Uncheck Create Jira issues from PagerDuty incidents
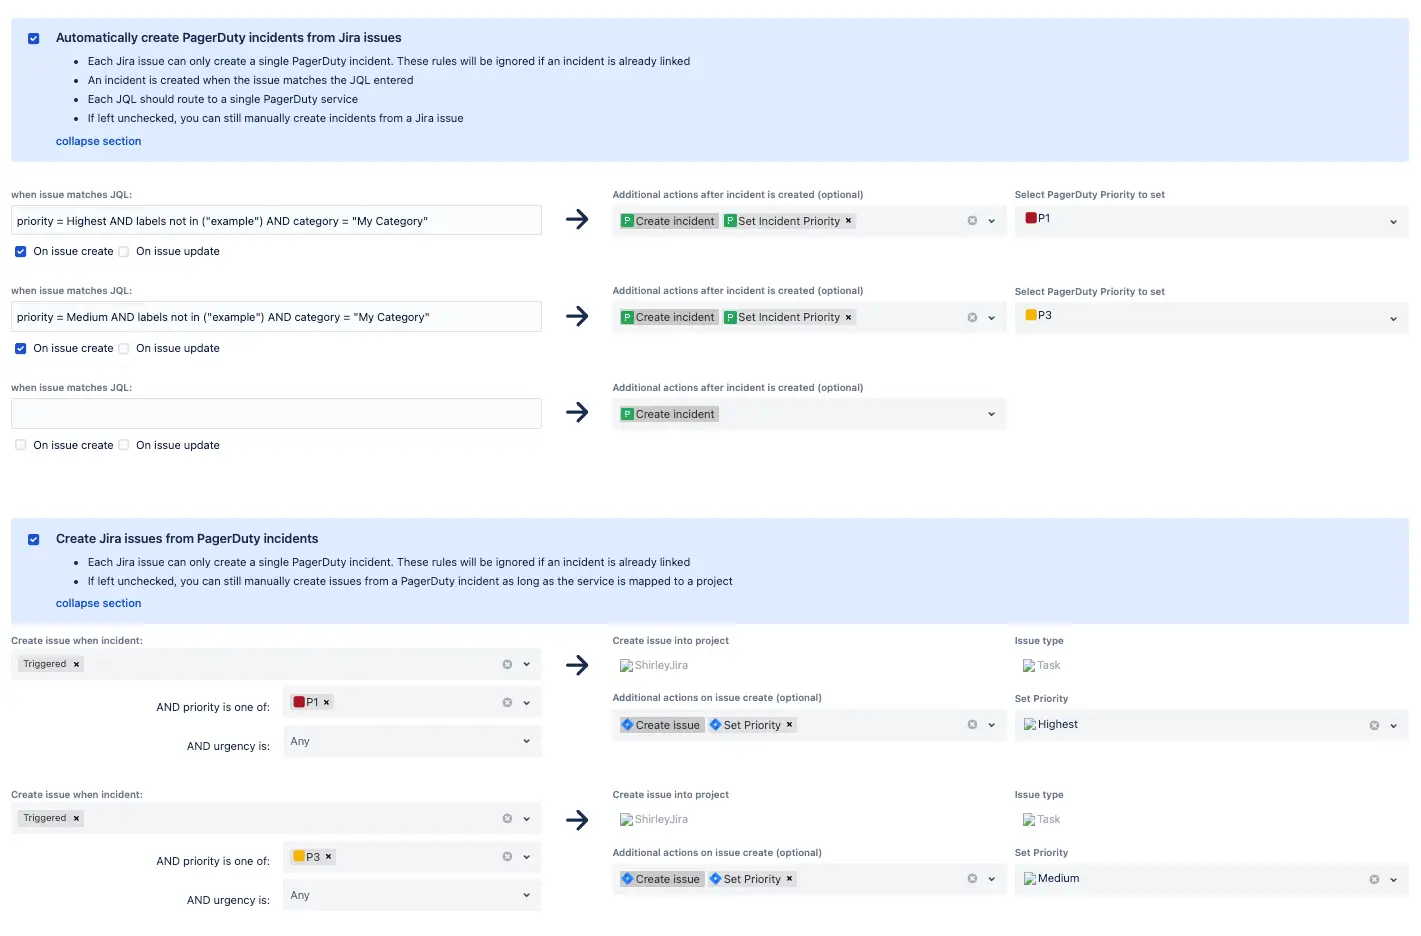The height and width of the screenshot is (936, 1421). pos(34,539)
